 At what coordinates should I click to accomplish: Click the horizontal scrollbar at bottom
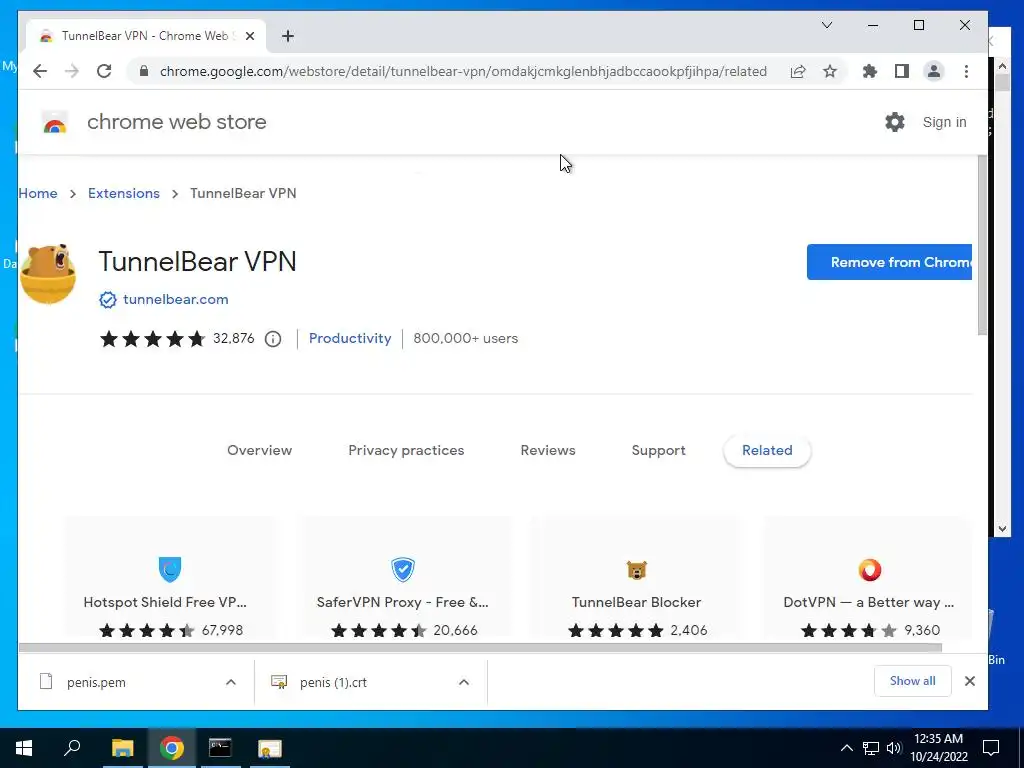click(x=480, y=648)
